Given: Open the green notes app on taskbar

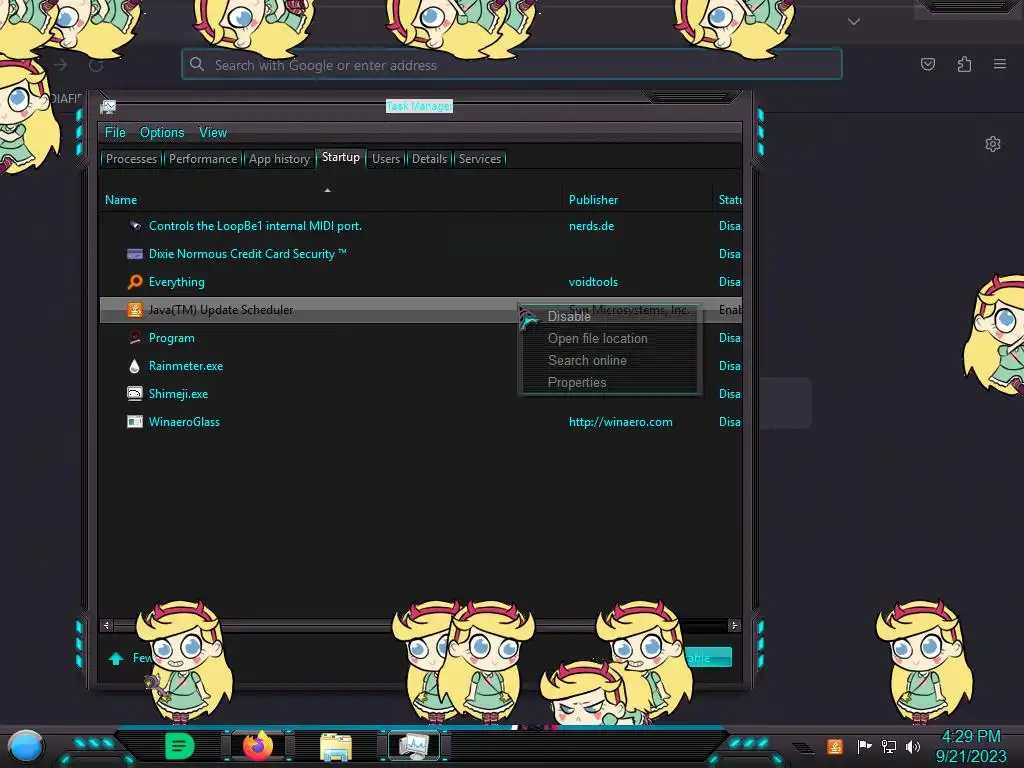Looking at the screenshot, I should [x=180, y=746].
